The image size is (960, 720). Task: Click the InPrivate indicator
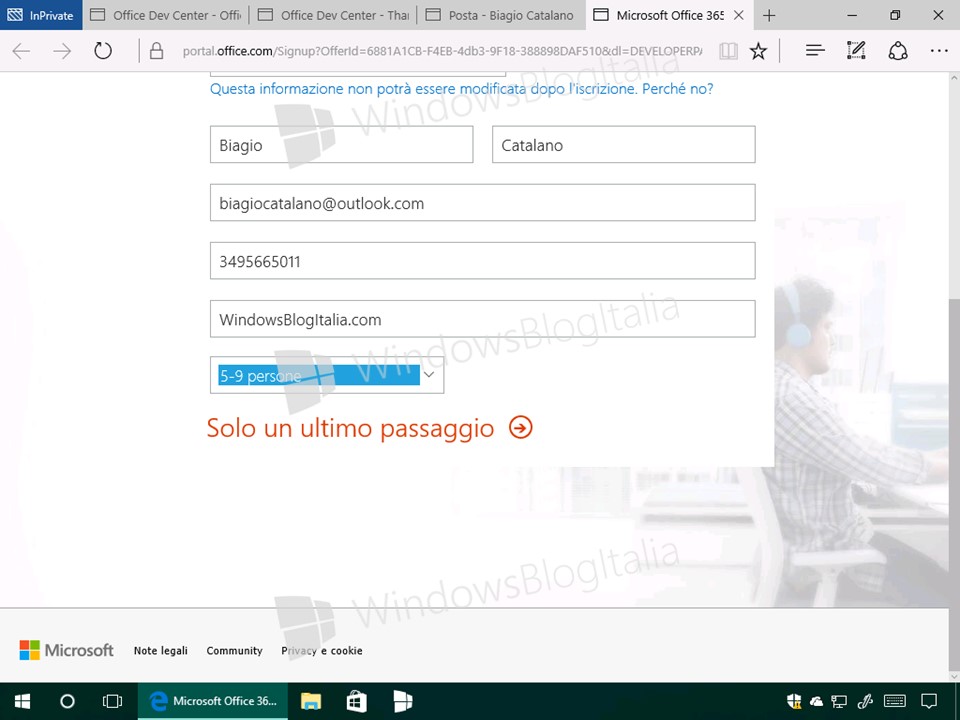[x=41, y=15]
